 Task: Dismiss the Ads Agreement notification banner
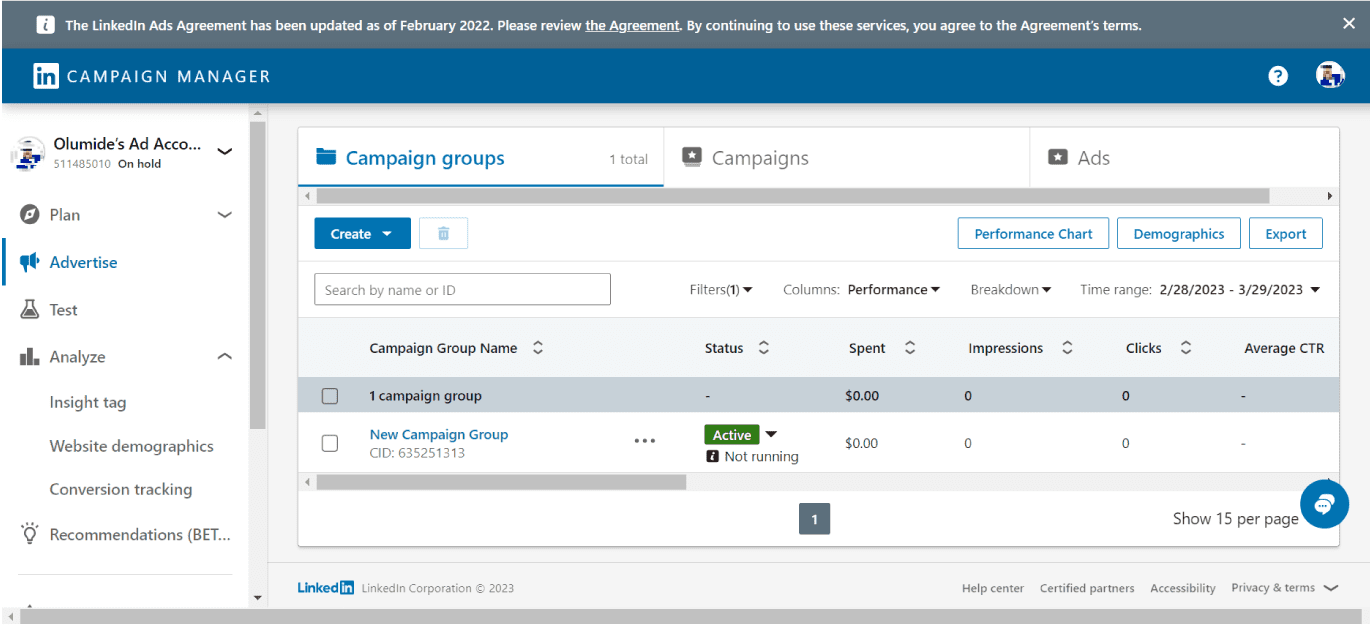[x=1348, y=24]
